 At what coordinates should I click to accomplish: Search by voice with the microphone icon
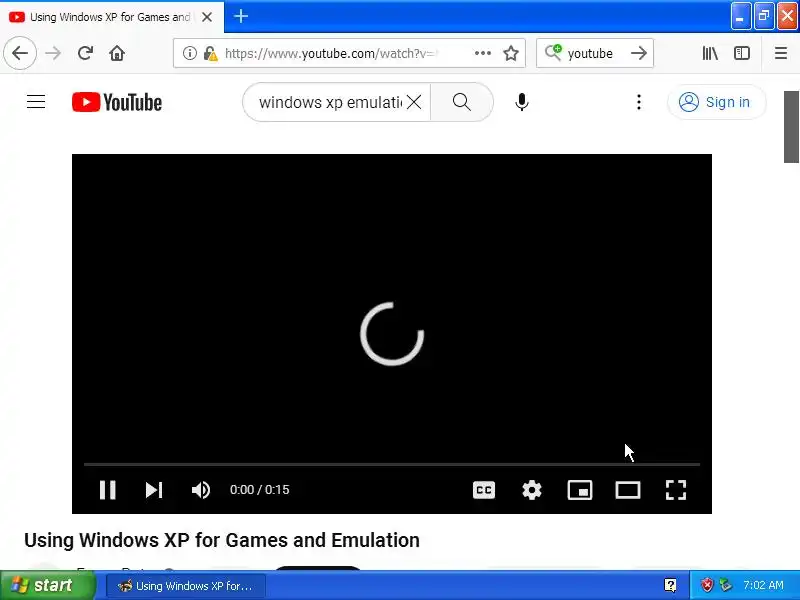(521, 102)
